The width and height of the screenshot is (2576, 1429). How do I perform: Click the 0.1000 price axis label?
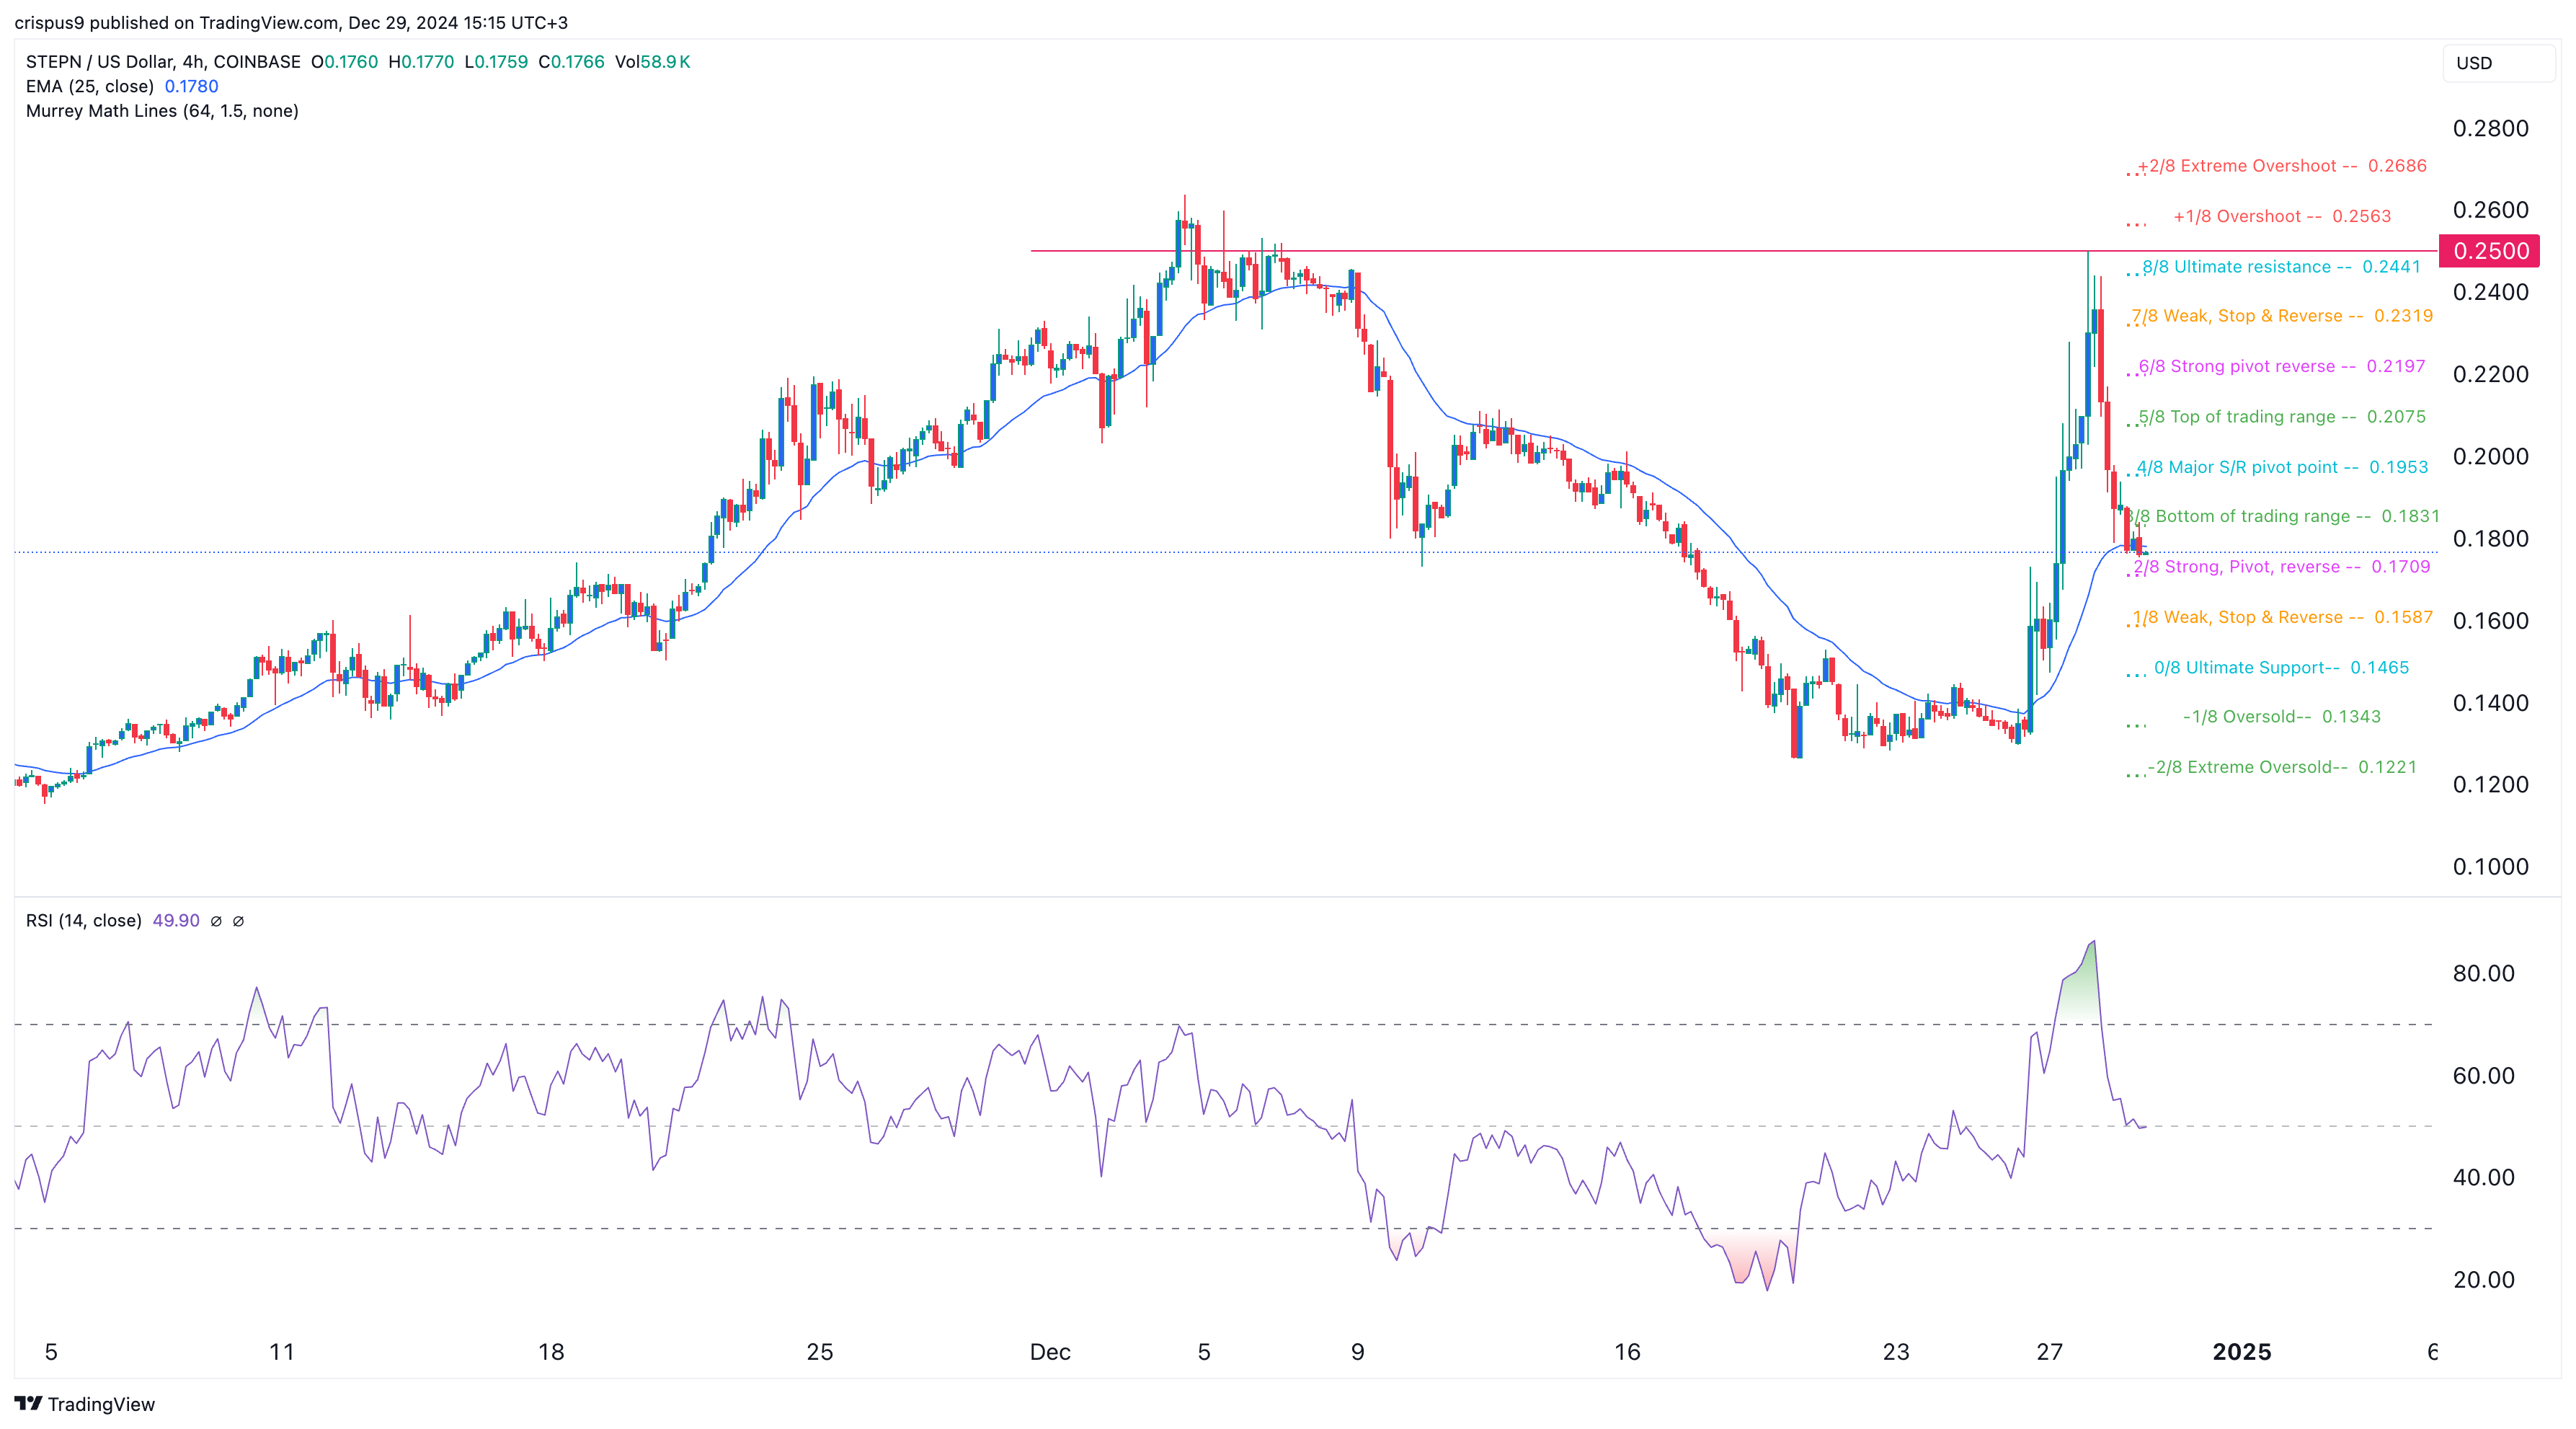coord(2490,866)
